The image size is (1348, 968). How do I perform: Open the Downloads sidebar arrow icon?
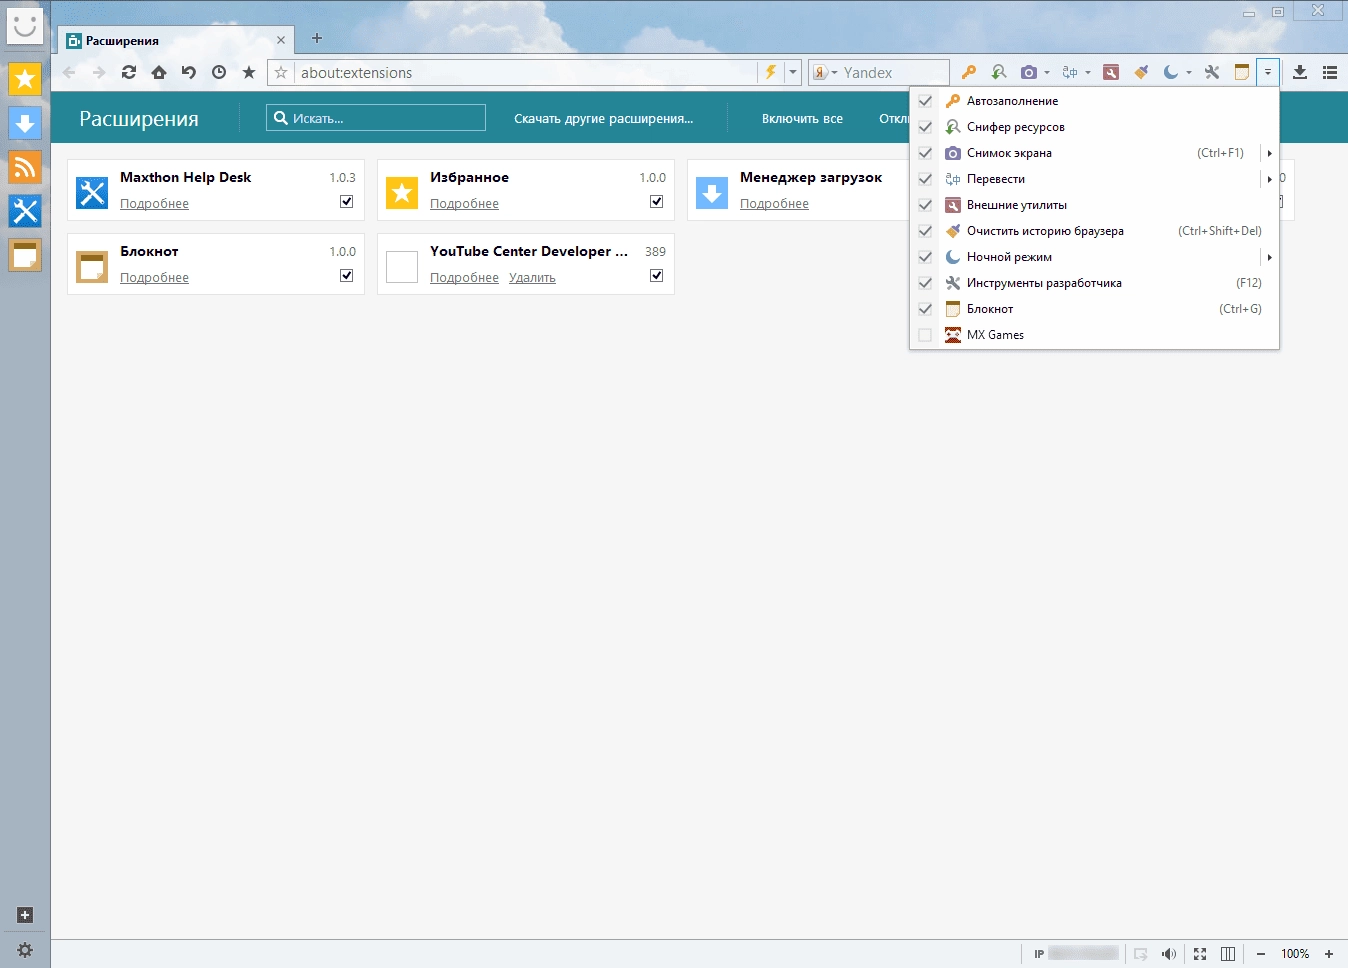point(25,123)
